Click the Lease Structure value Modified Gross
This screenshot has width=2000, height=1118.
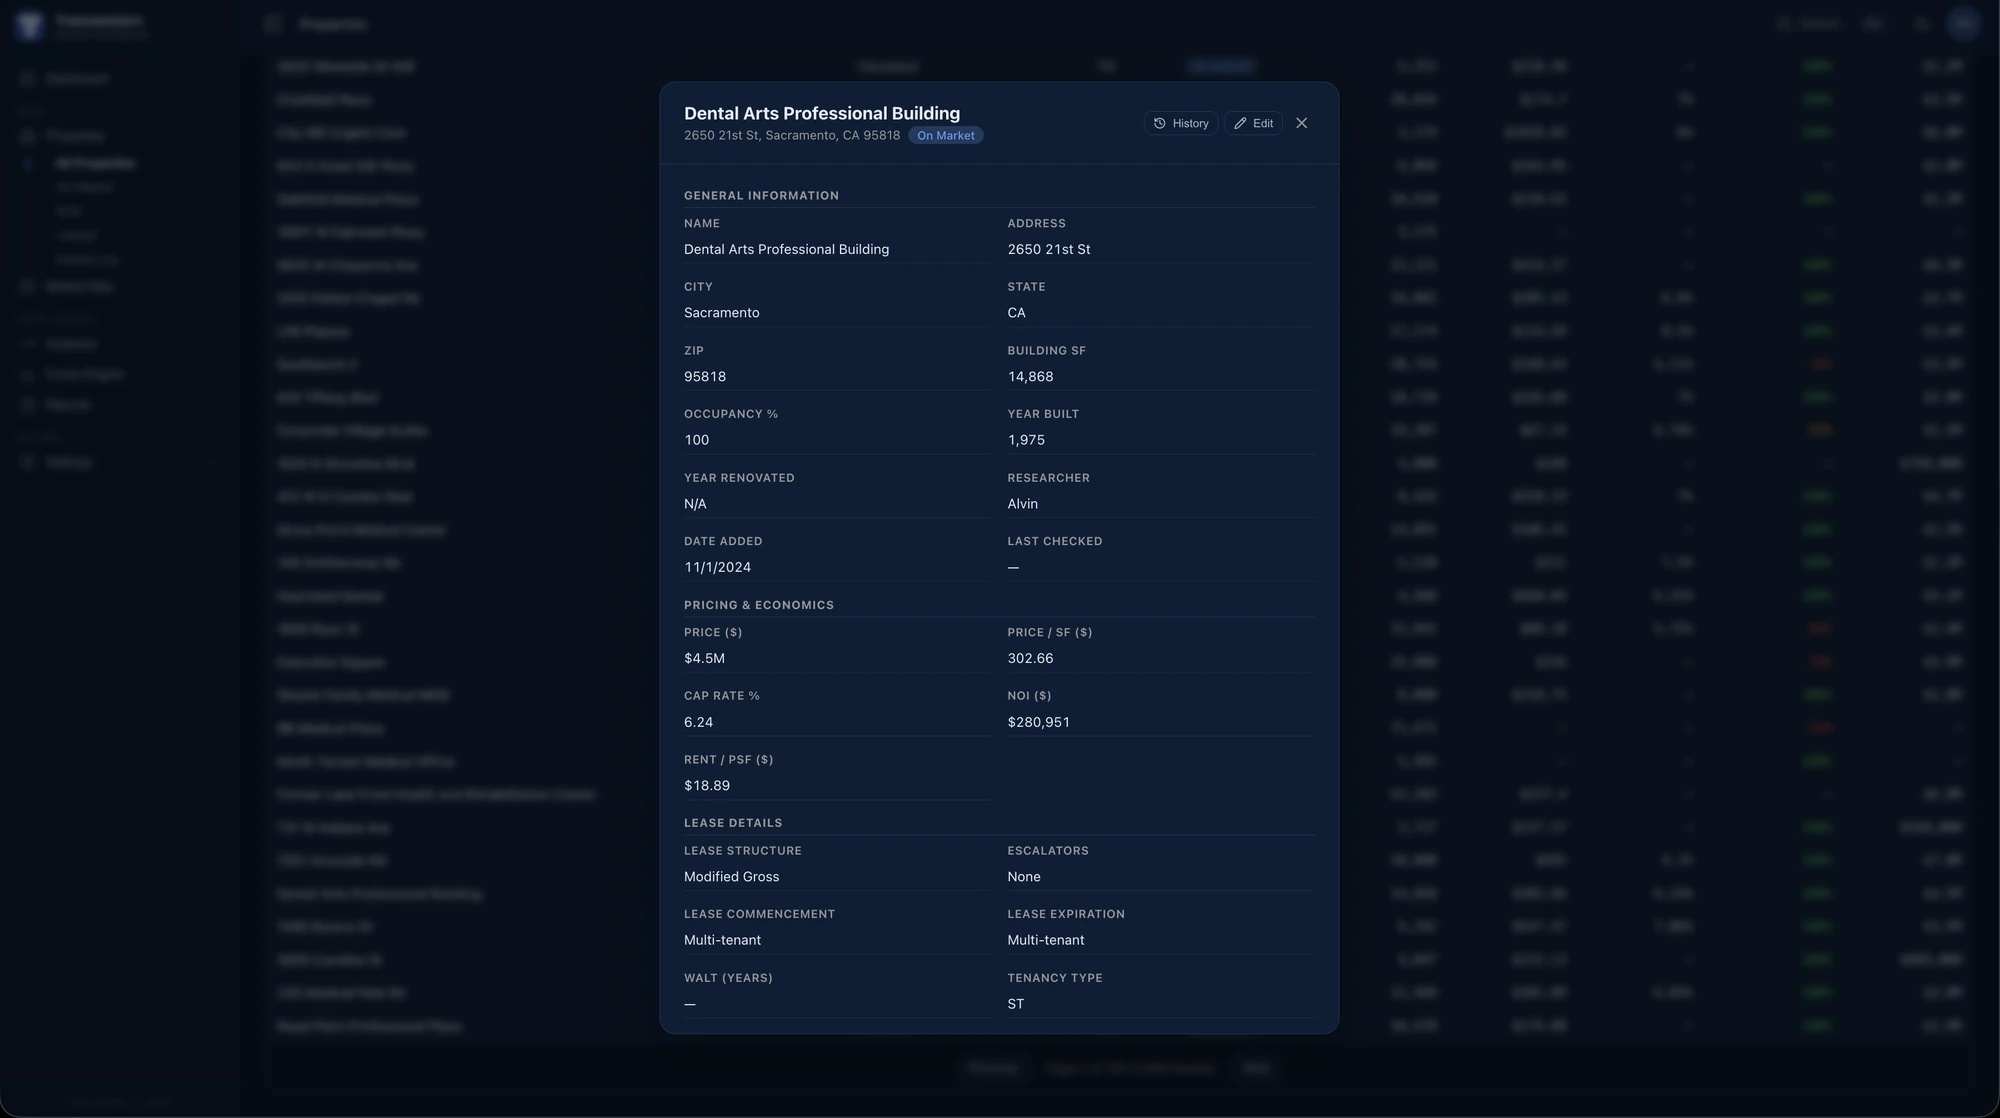(x=731, y=877)
